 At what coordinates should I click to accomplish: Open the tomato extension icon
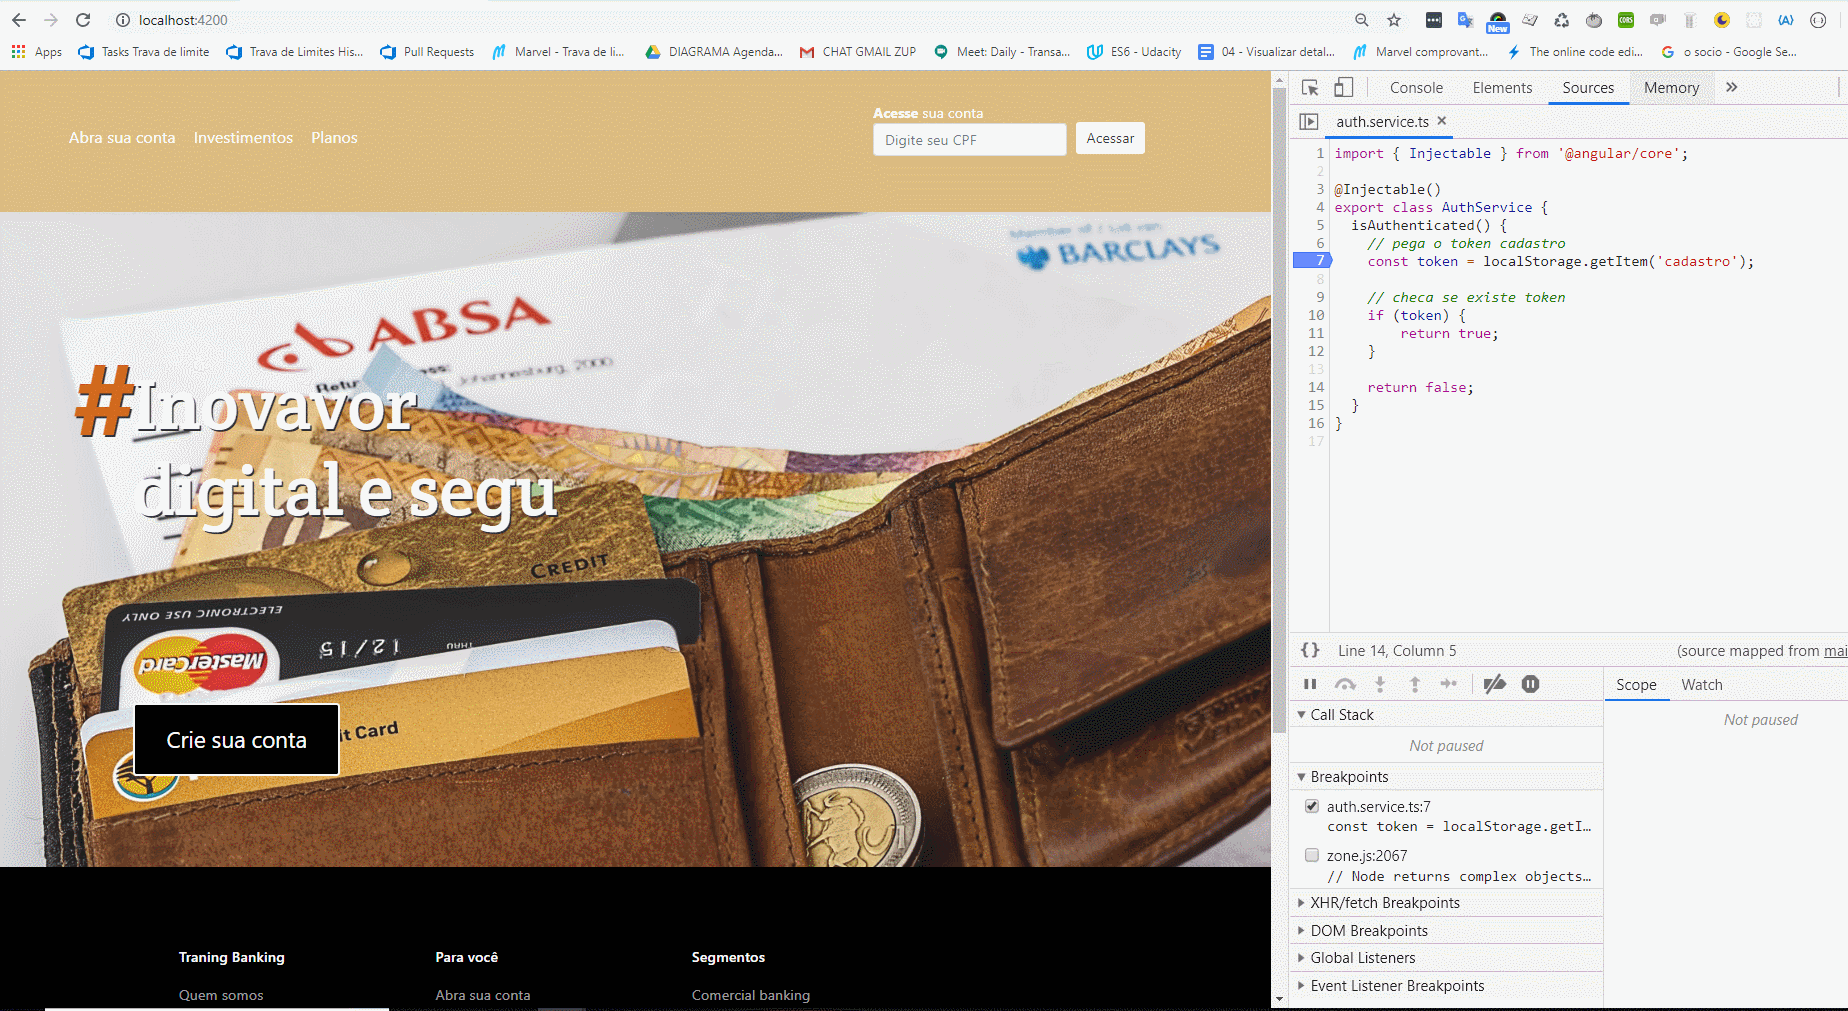tap(1594, 20)
